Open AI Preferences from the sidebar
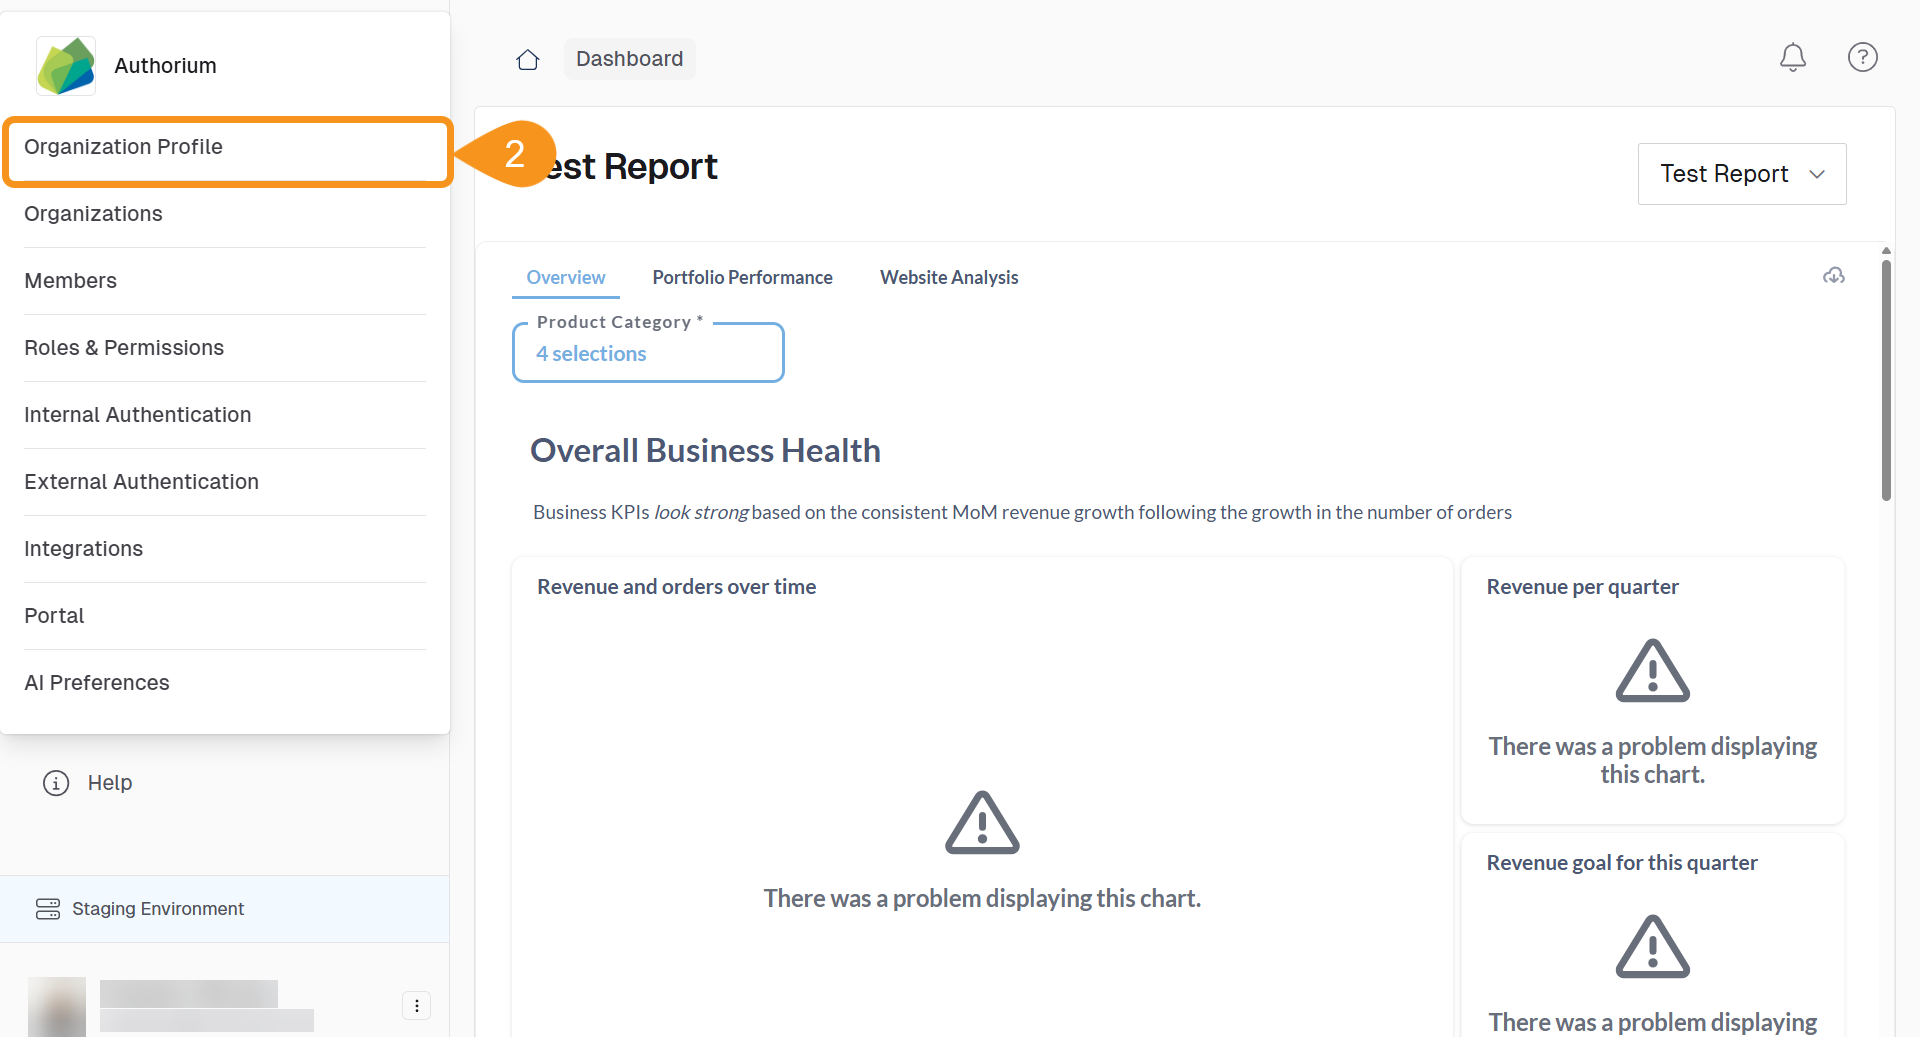The height and width of the screenshot is (1037, 1920). (x=96, y=682)
